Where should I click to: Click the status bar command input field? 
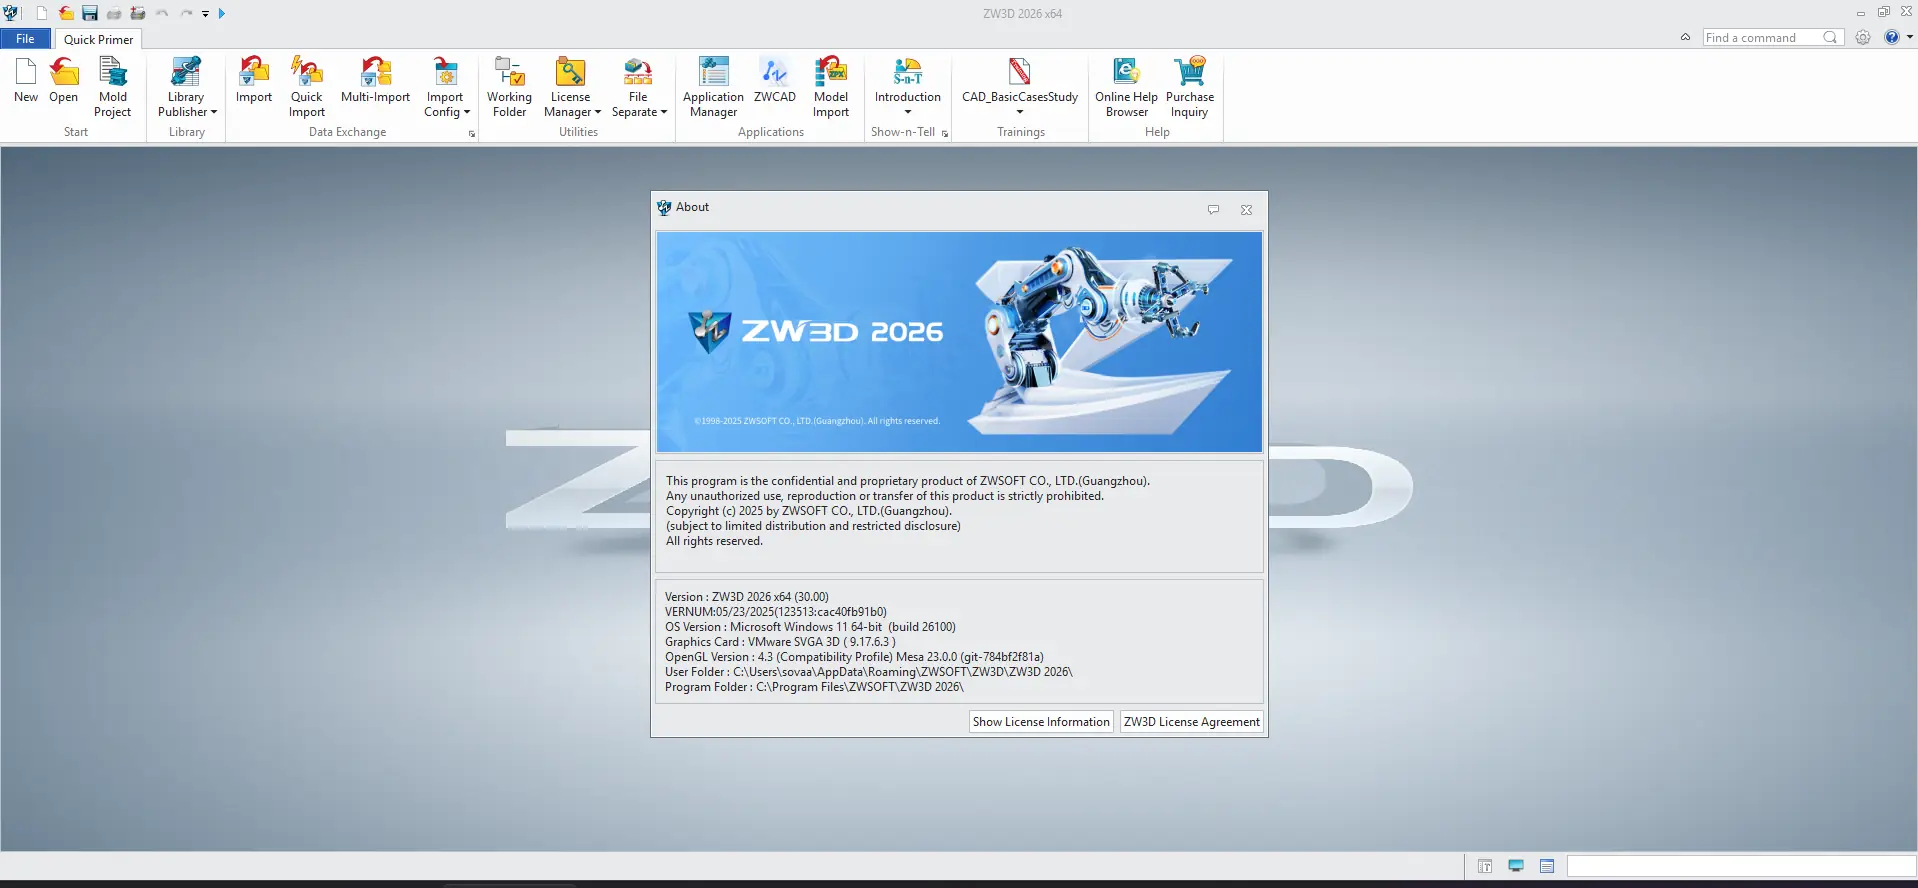coord(1741,866)
